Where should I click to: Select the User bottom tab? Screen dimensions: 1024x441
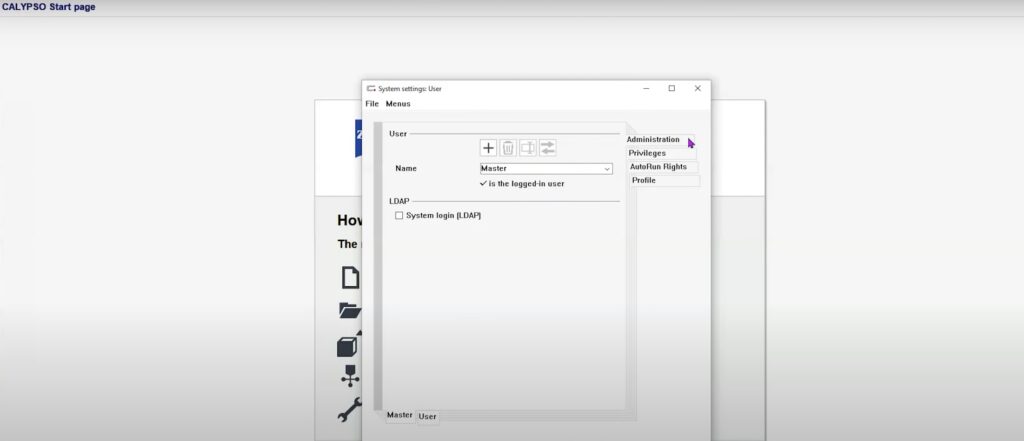428,417
